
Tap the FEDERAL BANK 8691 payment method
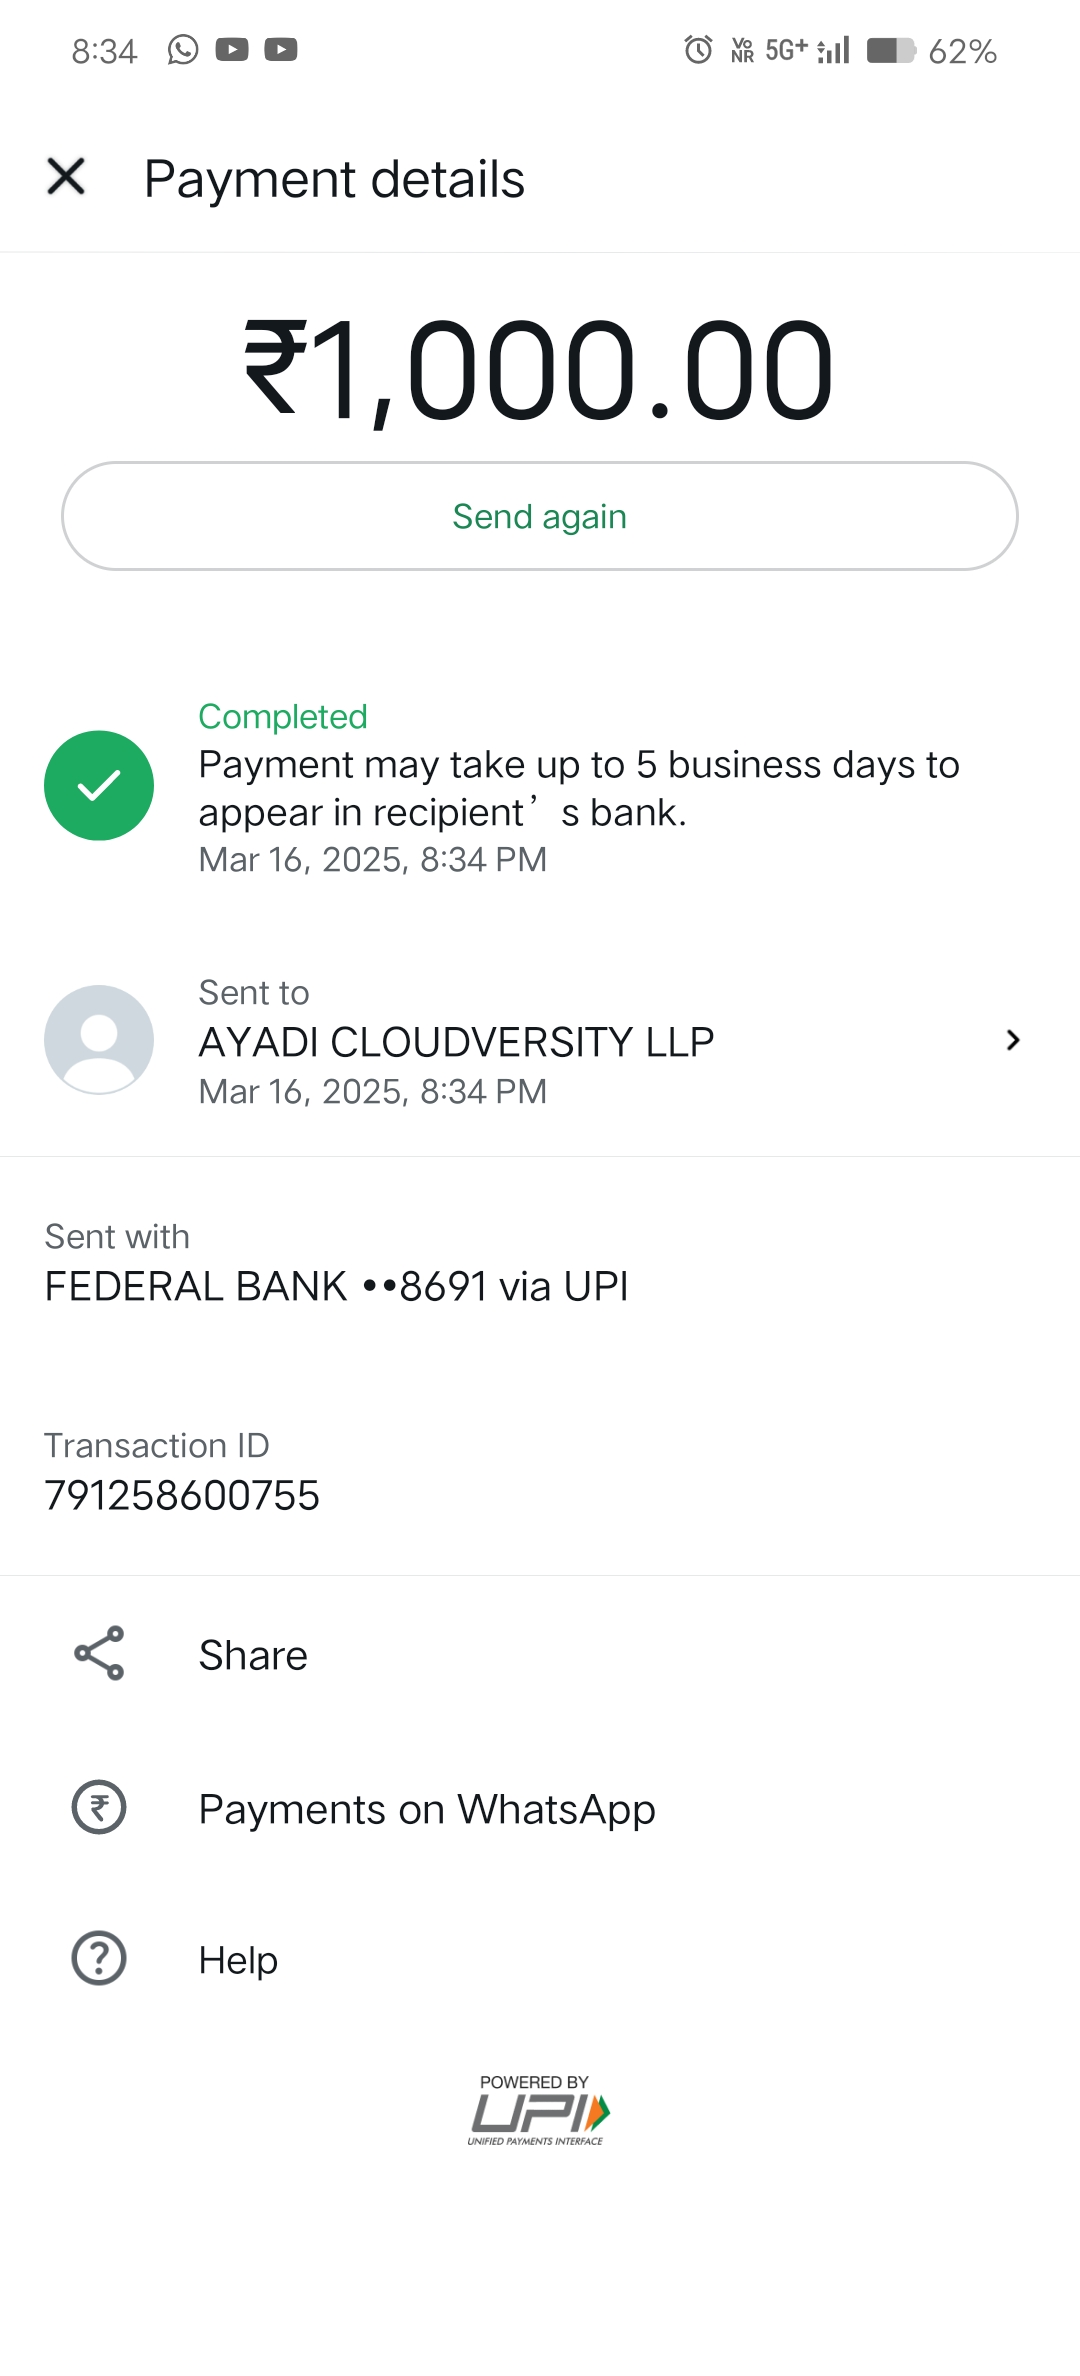pyautogui.click(x=337, y=1287)
